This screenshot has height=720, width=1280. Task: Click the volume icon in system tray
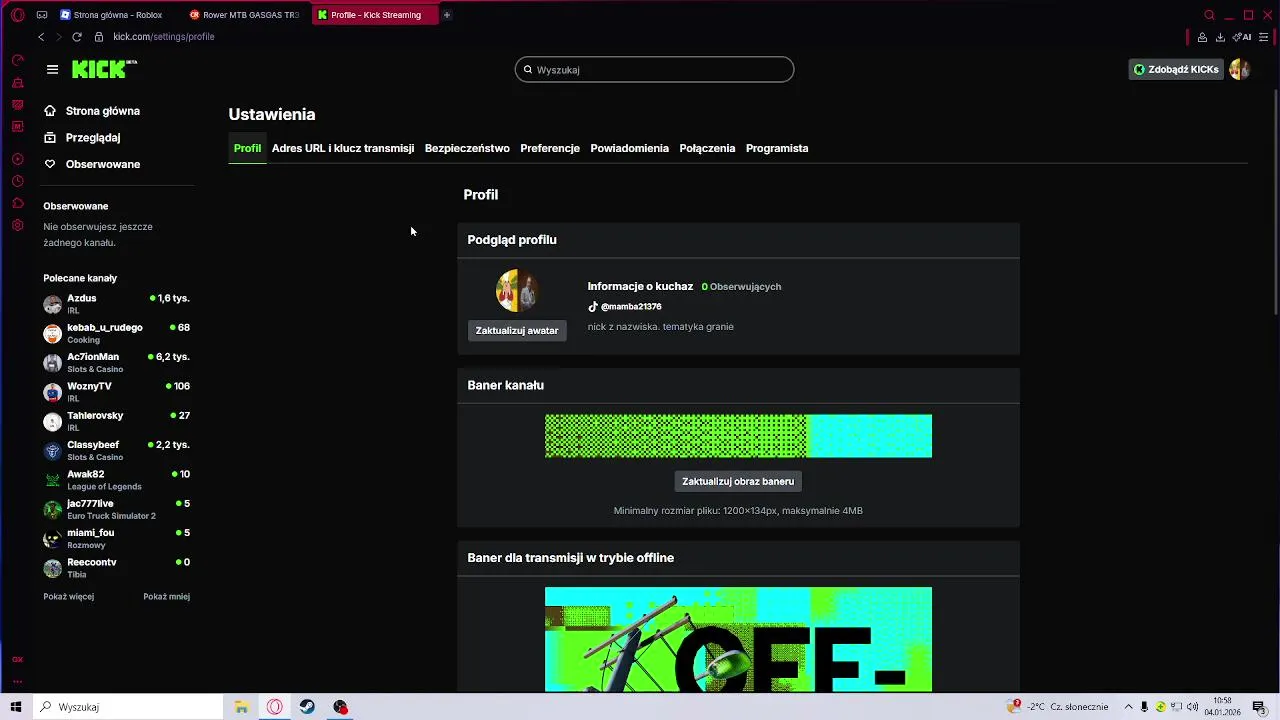(x=1193, y=707)
